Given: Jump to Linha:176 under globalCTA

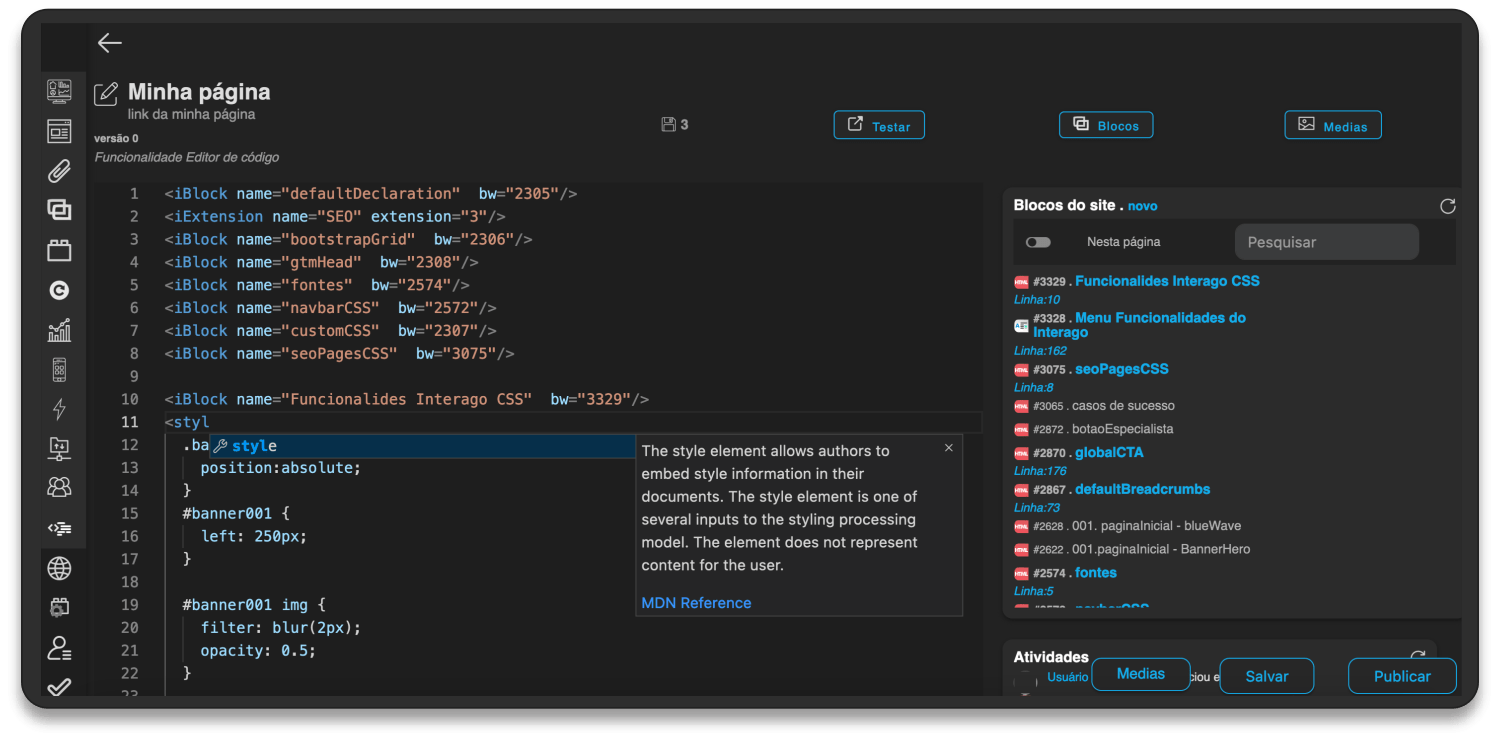Looking at the screenshot, I should point(1040,471).
